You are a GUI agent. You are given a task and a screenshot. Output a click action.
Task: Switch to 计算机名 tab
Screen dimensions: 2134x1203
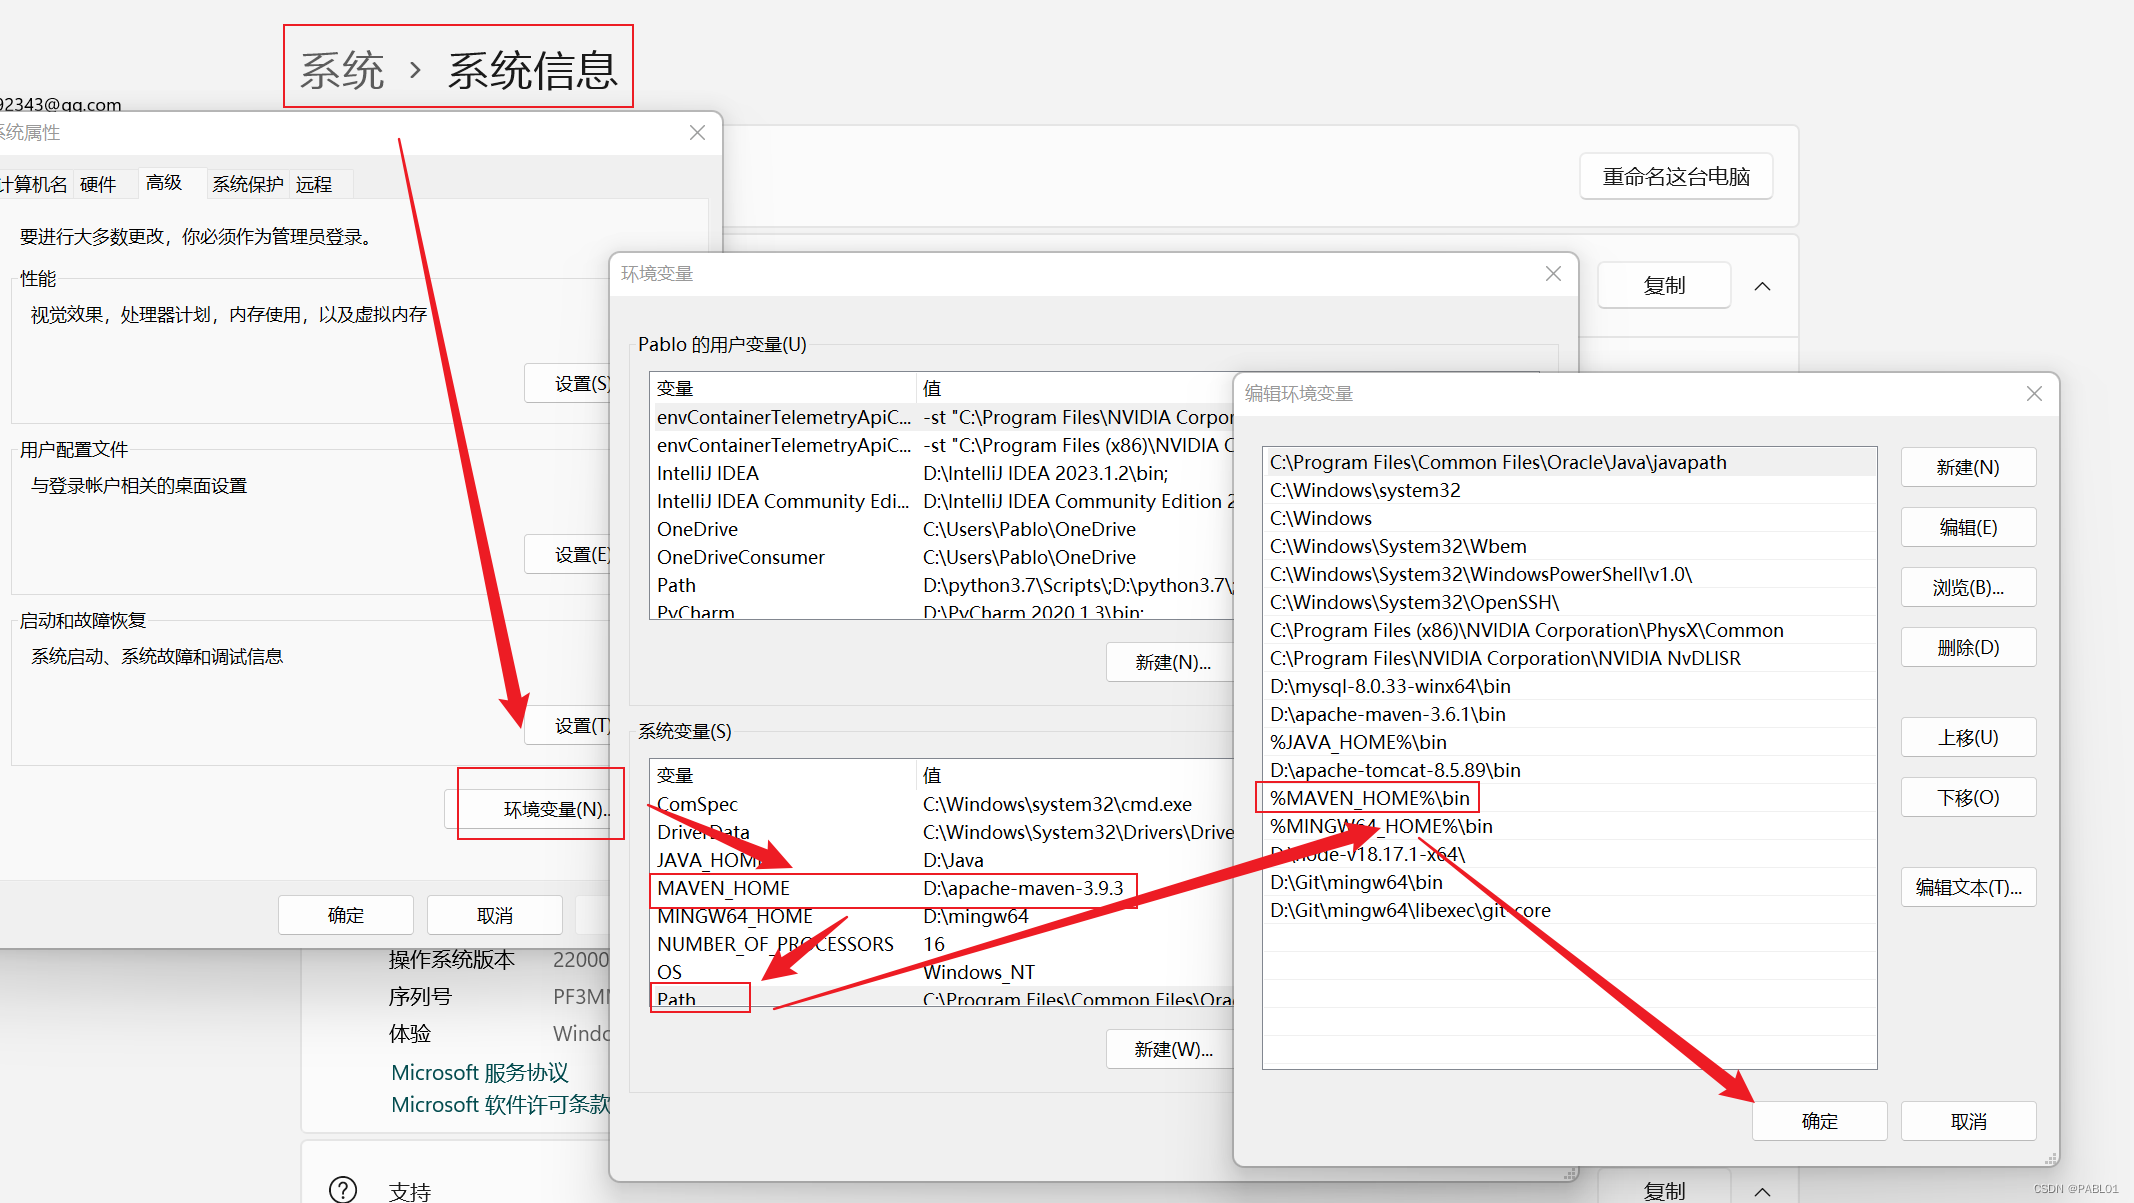point(34,184)
